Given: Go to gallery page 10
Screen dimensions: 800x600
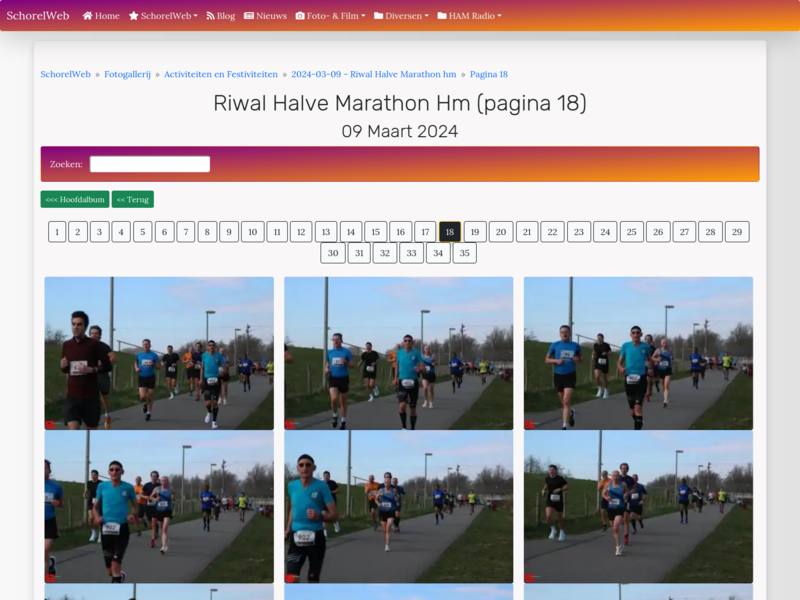Looking at the screenshot, I should [x=253, y=232].
